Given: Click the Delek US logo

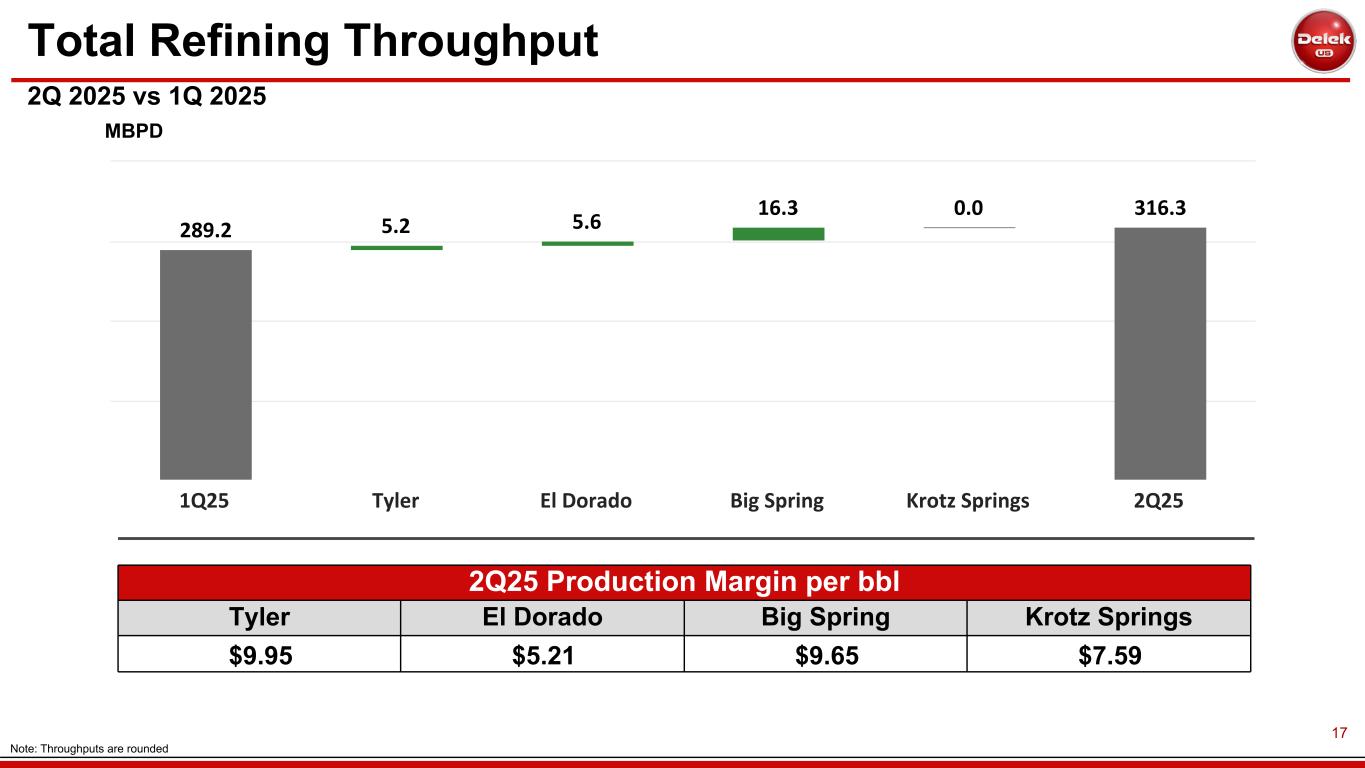Looking at the screenshot, I should click(1323, 40).
